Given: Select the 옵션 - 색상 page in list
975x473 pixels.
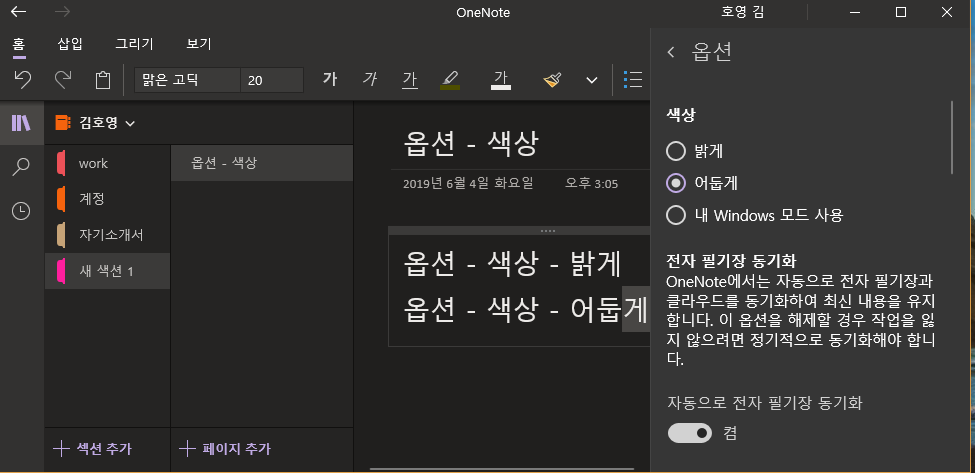Looking at the screenshot, I should coord(262,163).
